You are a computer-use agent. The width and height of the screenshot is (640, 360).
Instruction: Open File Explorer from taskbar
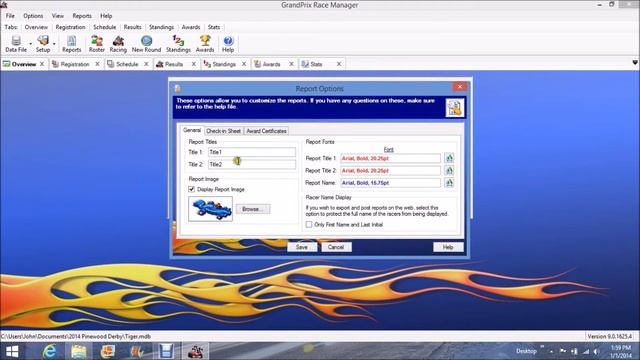pos(78,351)
